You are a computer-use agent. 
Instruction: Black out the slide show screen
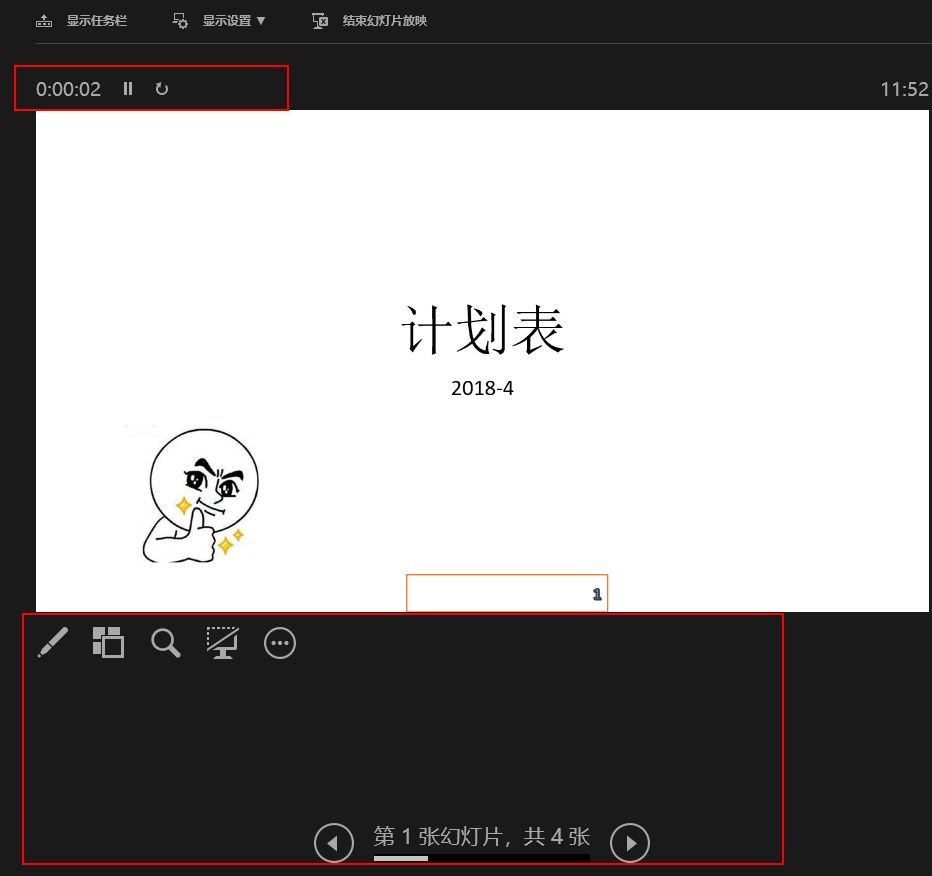coord(222,642)
